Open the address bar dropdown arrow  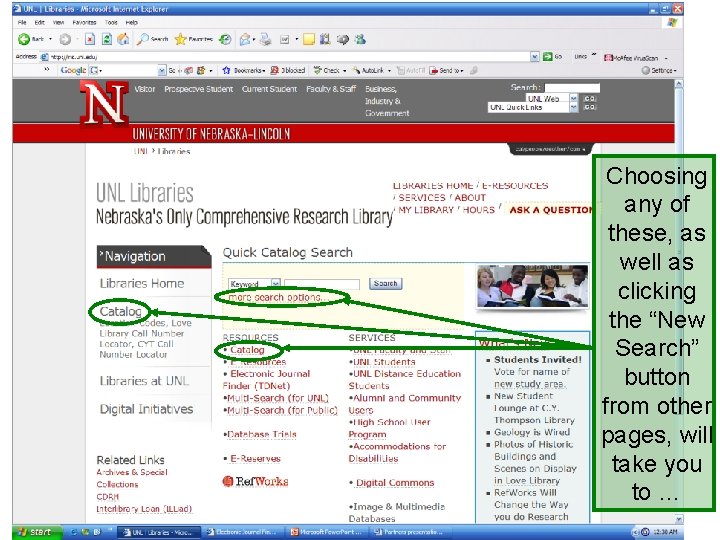click(x=534, y=56)
